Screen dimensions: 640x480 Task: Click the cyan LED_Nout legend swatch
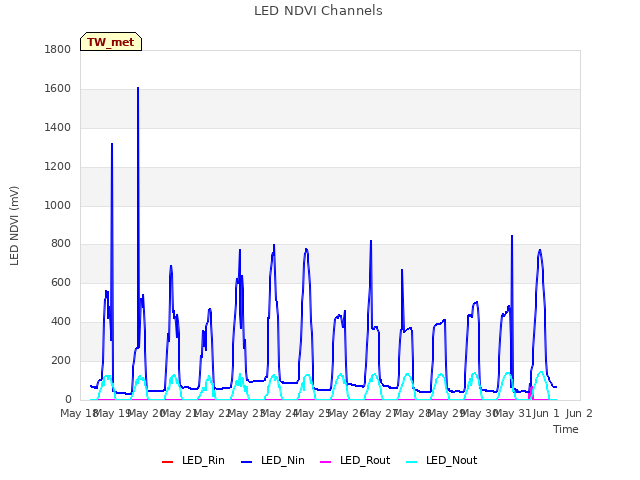(x=412, y=462)
